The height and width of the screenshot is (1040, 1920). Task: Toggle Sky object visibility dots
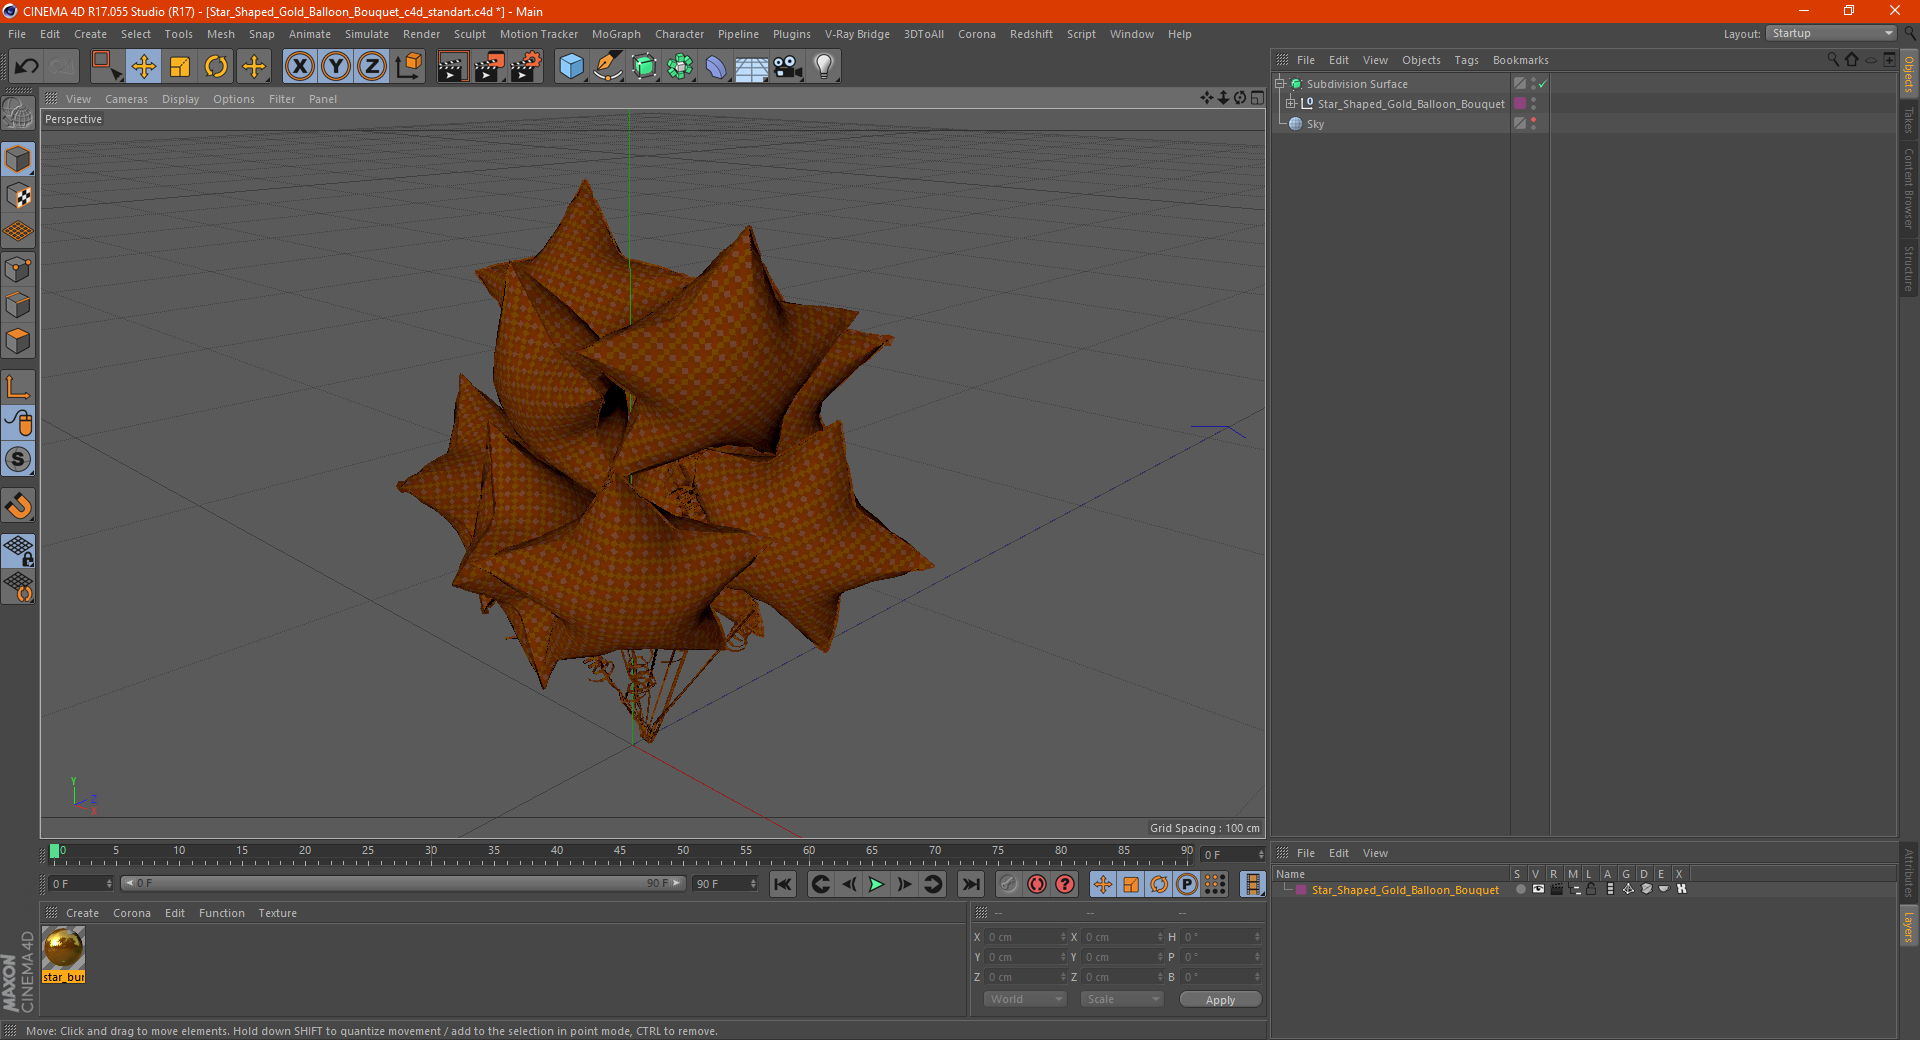click(x=1533, y=123)
